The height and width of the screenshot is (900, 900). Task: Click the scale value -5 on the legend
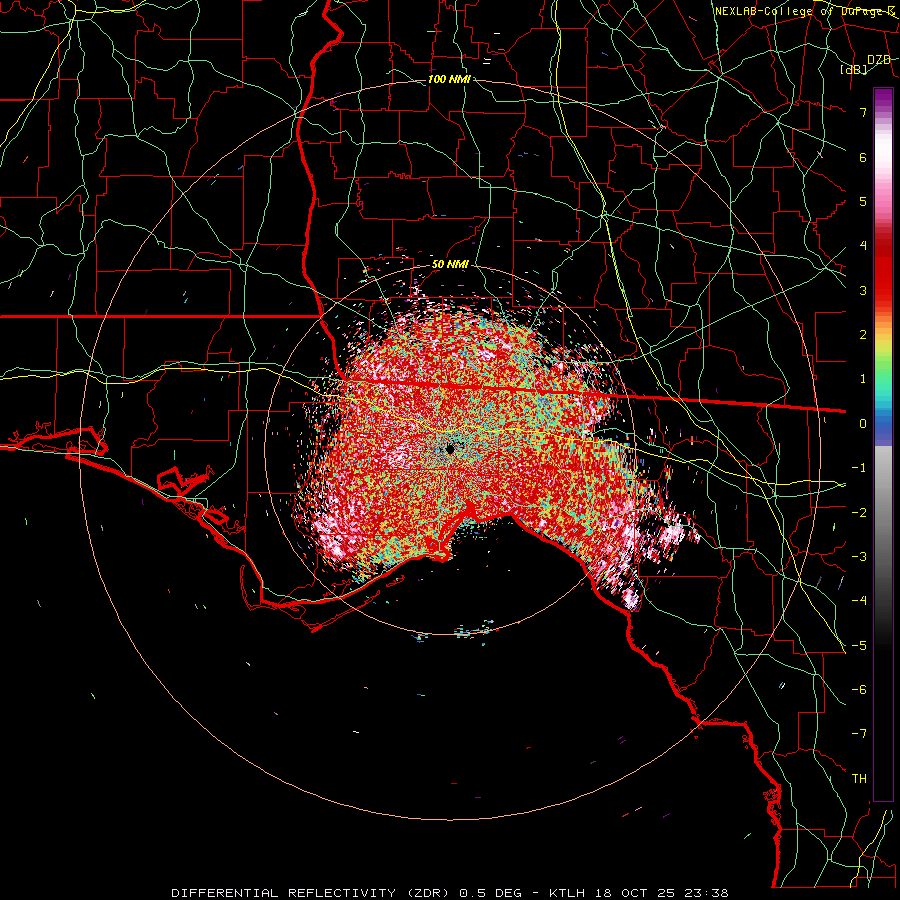[859, 646]
